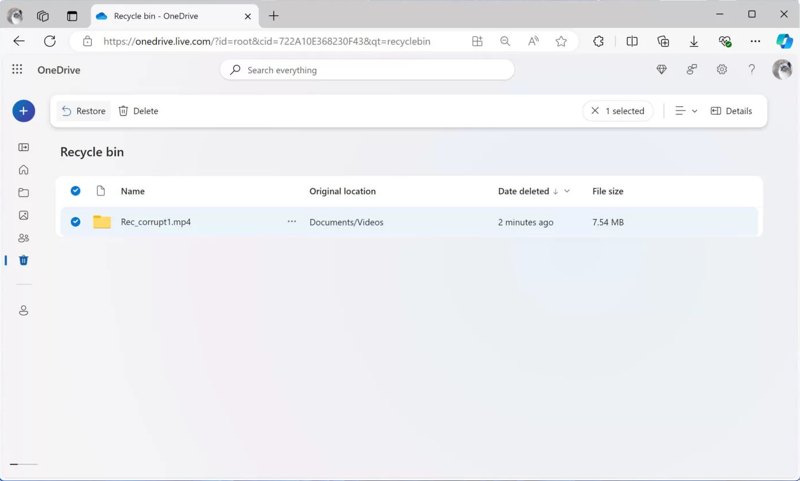800x481 pixels.
Task: Open the Details pane button
Action: point(731,111)
